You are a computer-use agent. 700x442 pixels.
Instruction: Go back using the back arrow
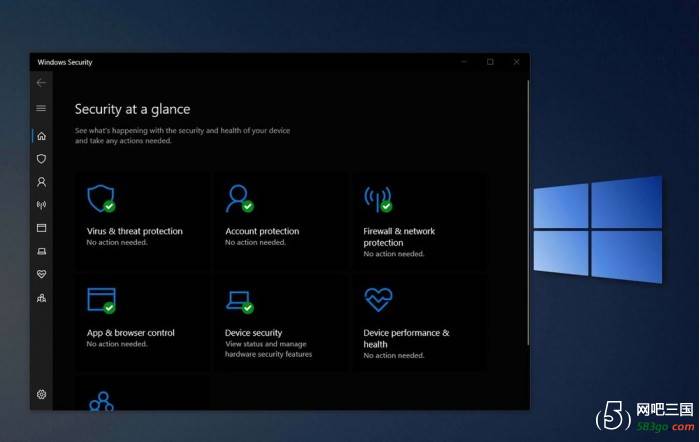coord(41,83)
